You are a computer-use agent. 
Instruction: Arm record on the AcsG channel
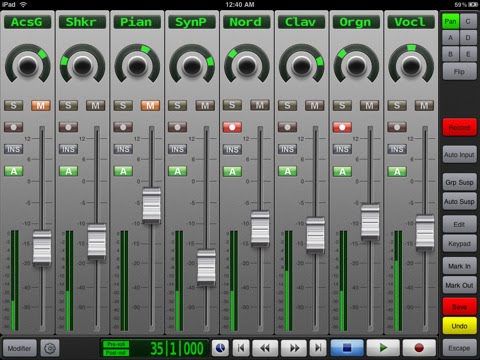(14, 127)
